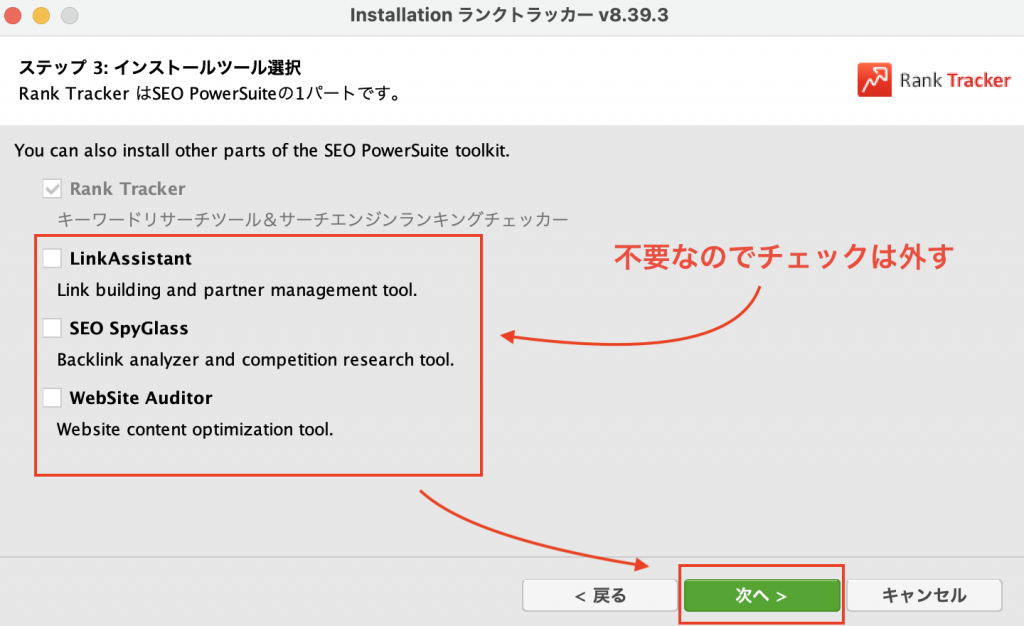This screenshot has height=626, width=1024.
Task: Cancel installation with キャンセル button
Action: (x=924, y=595)
